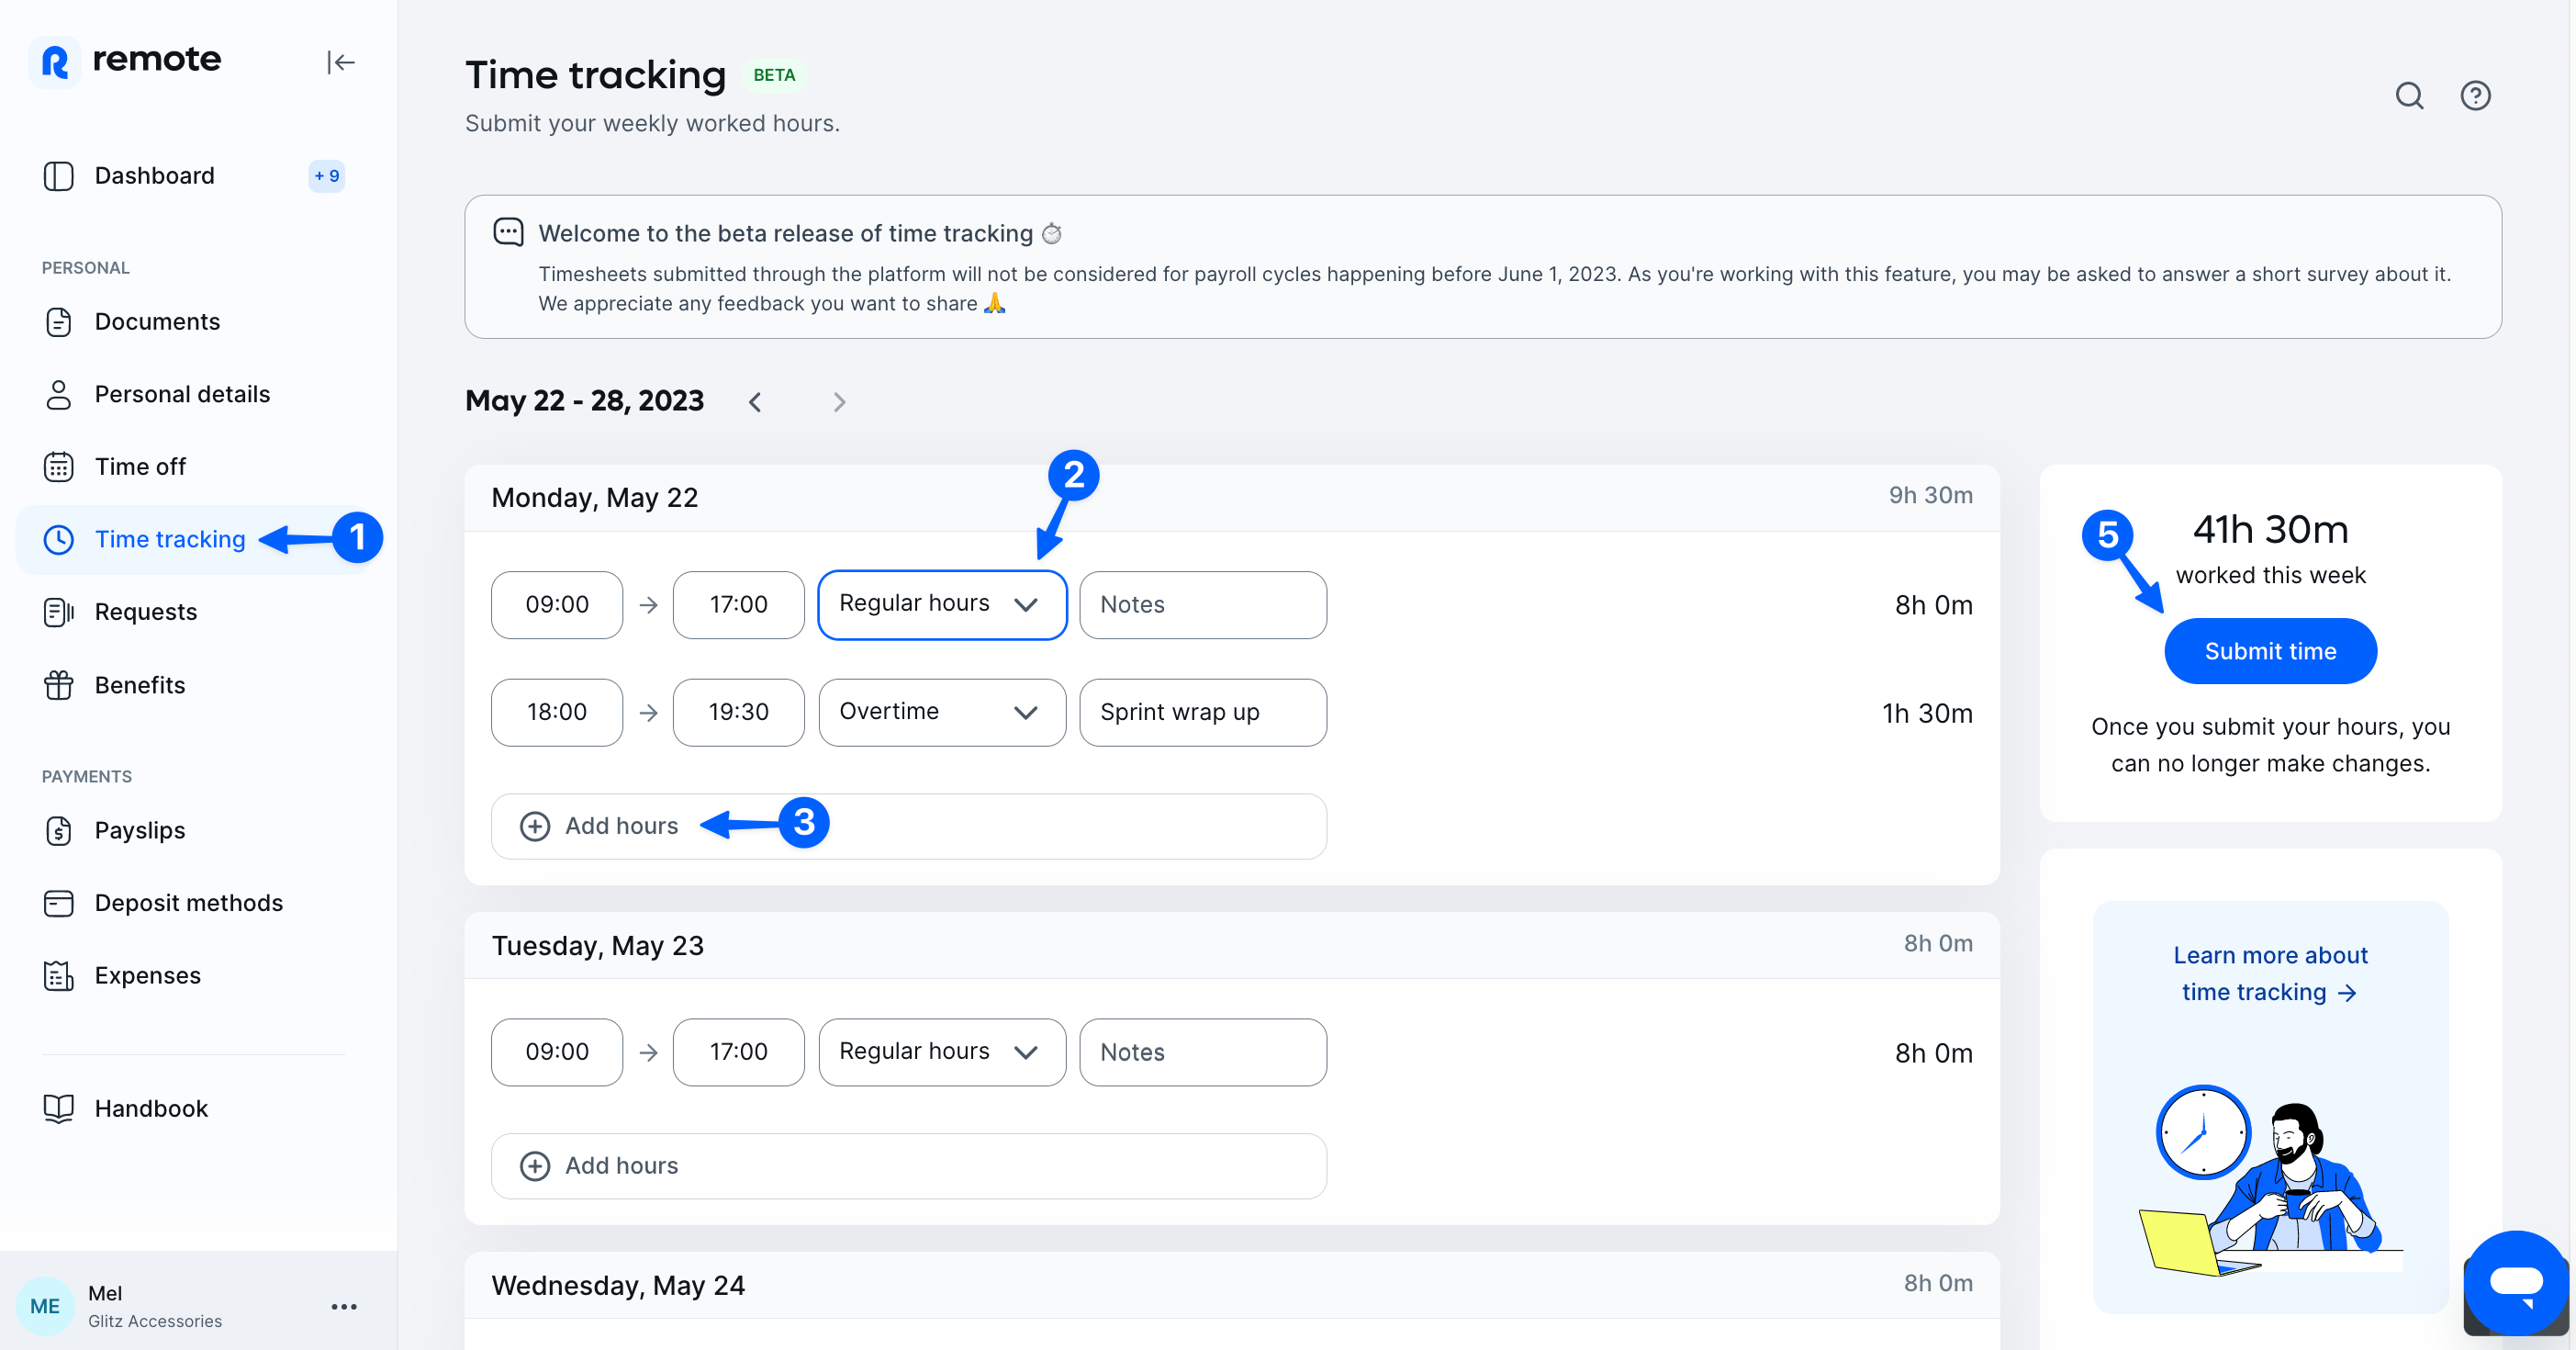Open the Expenses section
Image resolution: width=2576 pixels, height=1350 pixels.
147,975
